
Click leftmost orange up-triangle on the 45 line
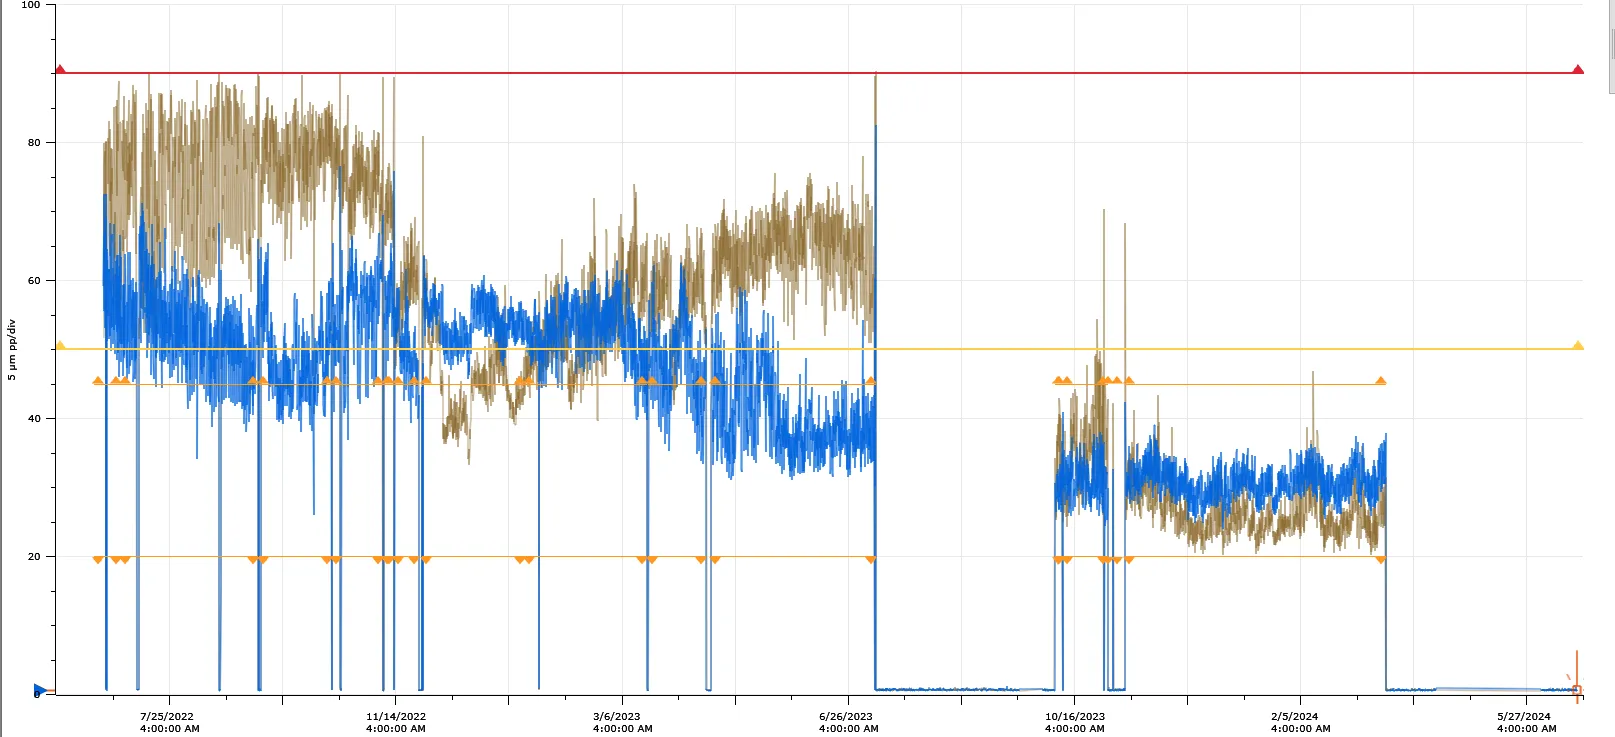coord(97,381)
